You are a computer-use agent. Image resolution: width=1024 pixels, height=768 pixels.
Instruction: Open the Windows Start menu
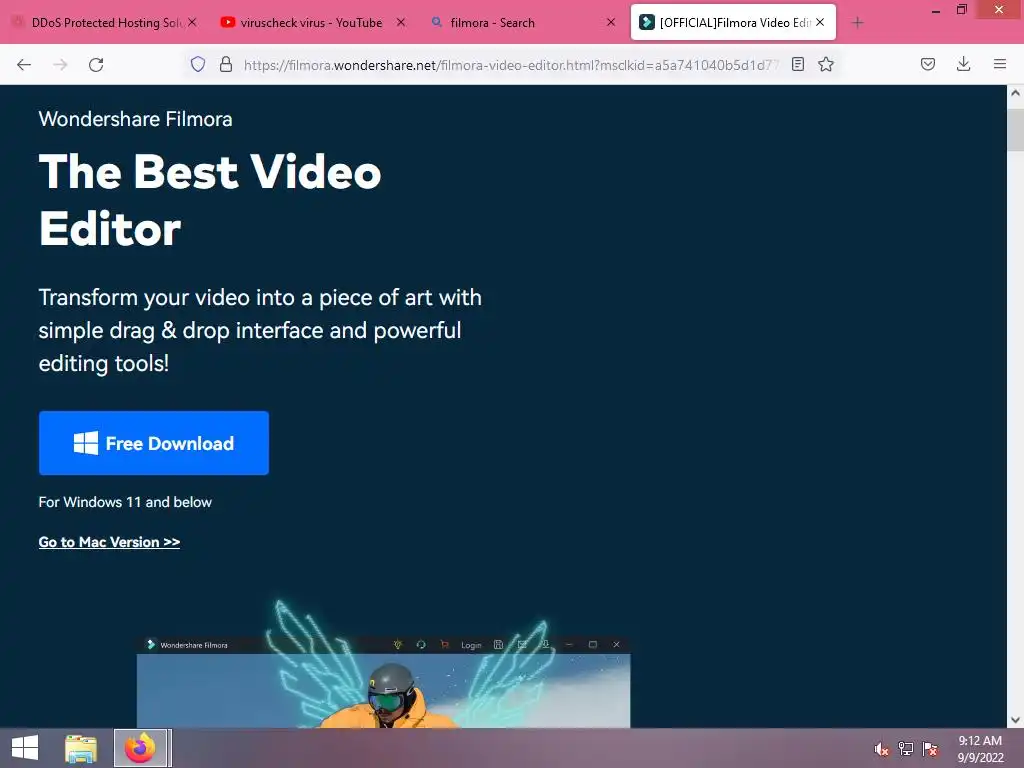(x=25, y=748)
